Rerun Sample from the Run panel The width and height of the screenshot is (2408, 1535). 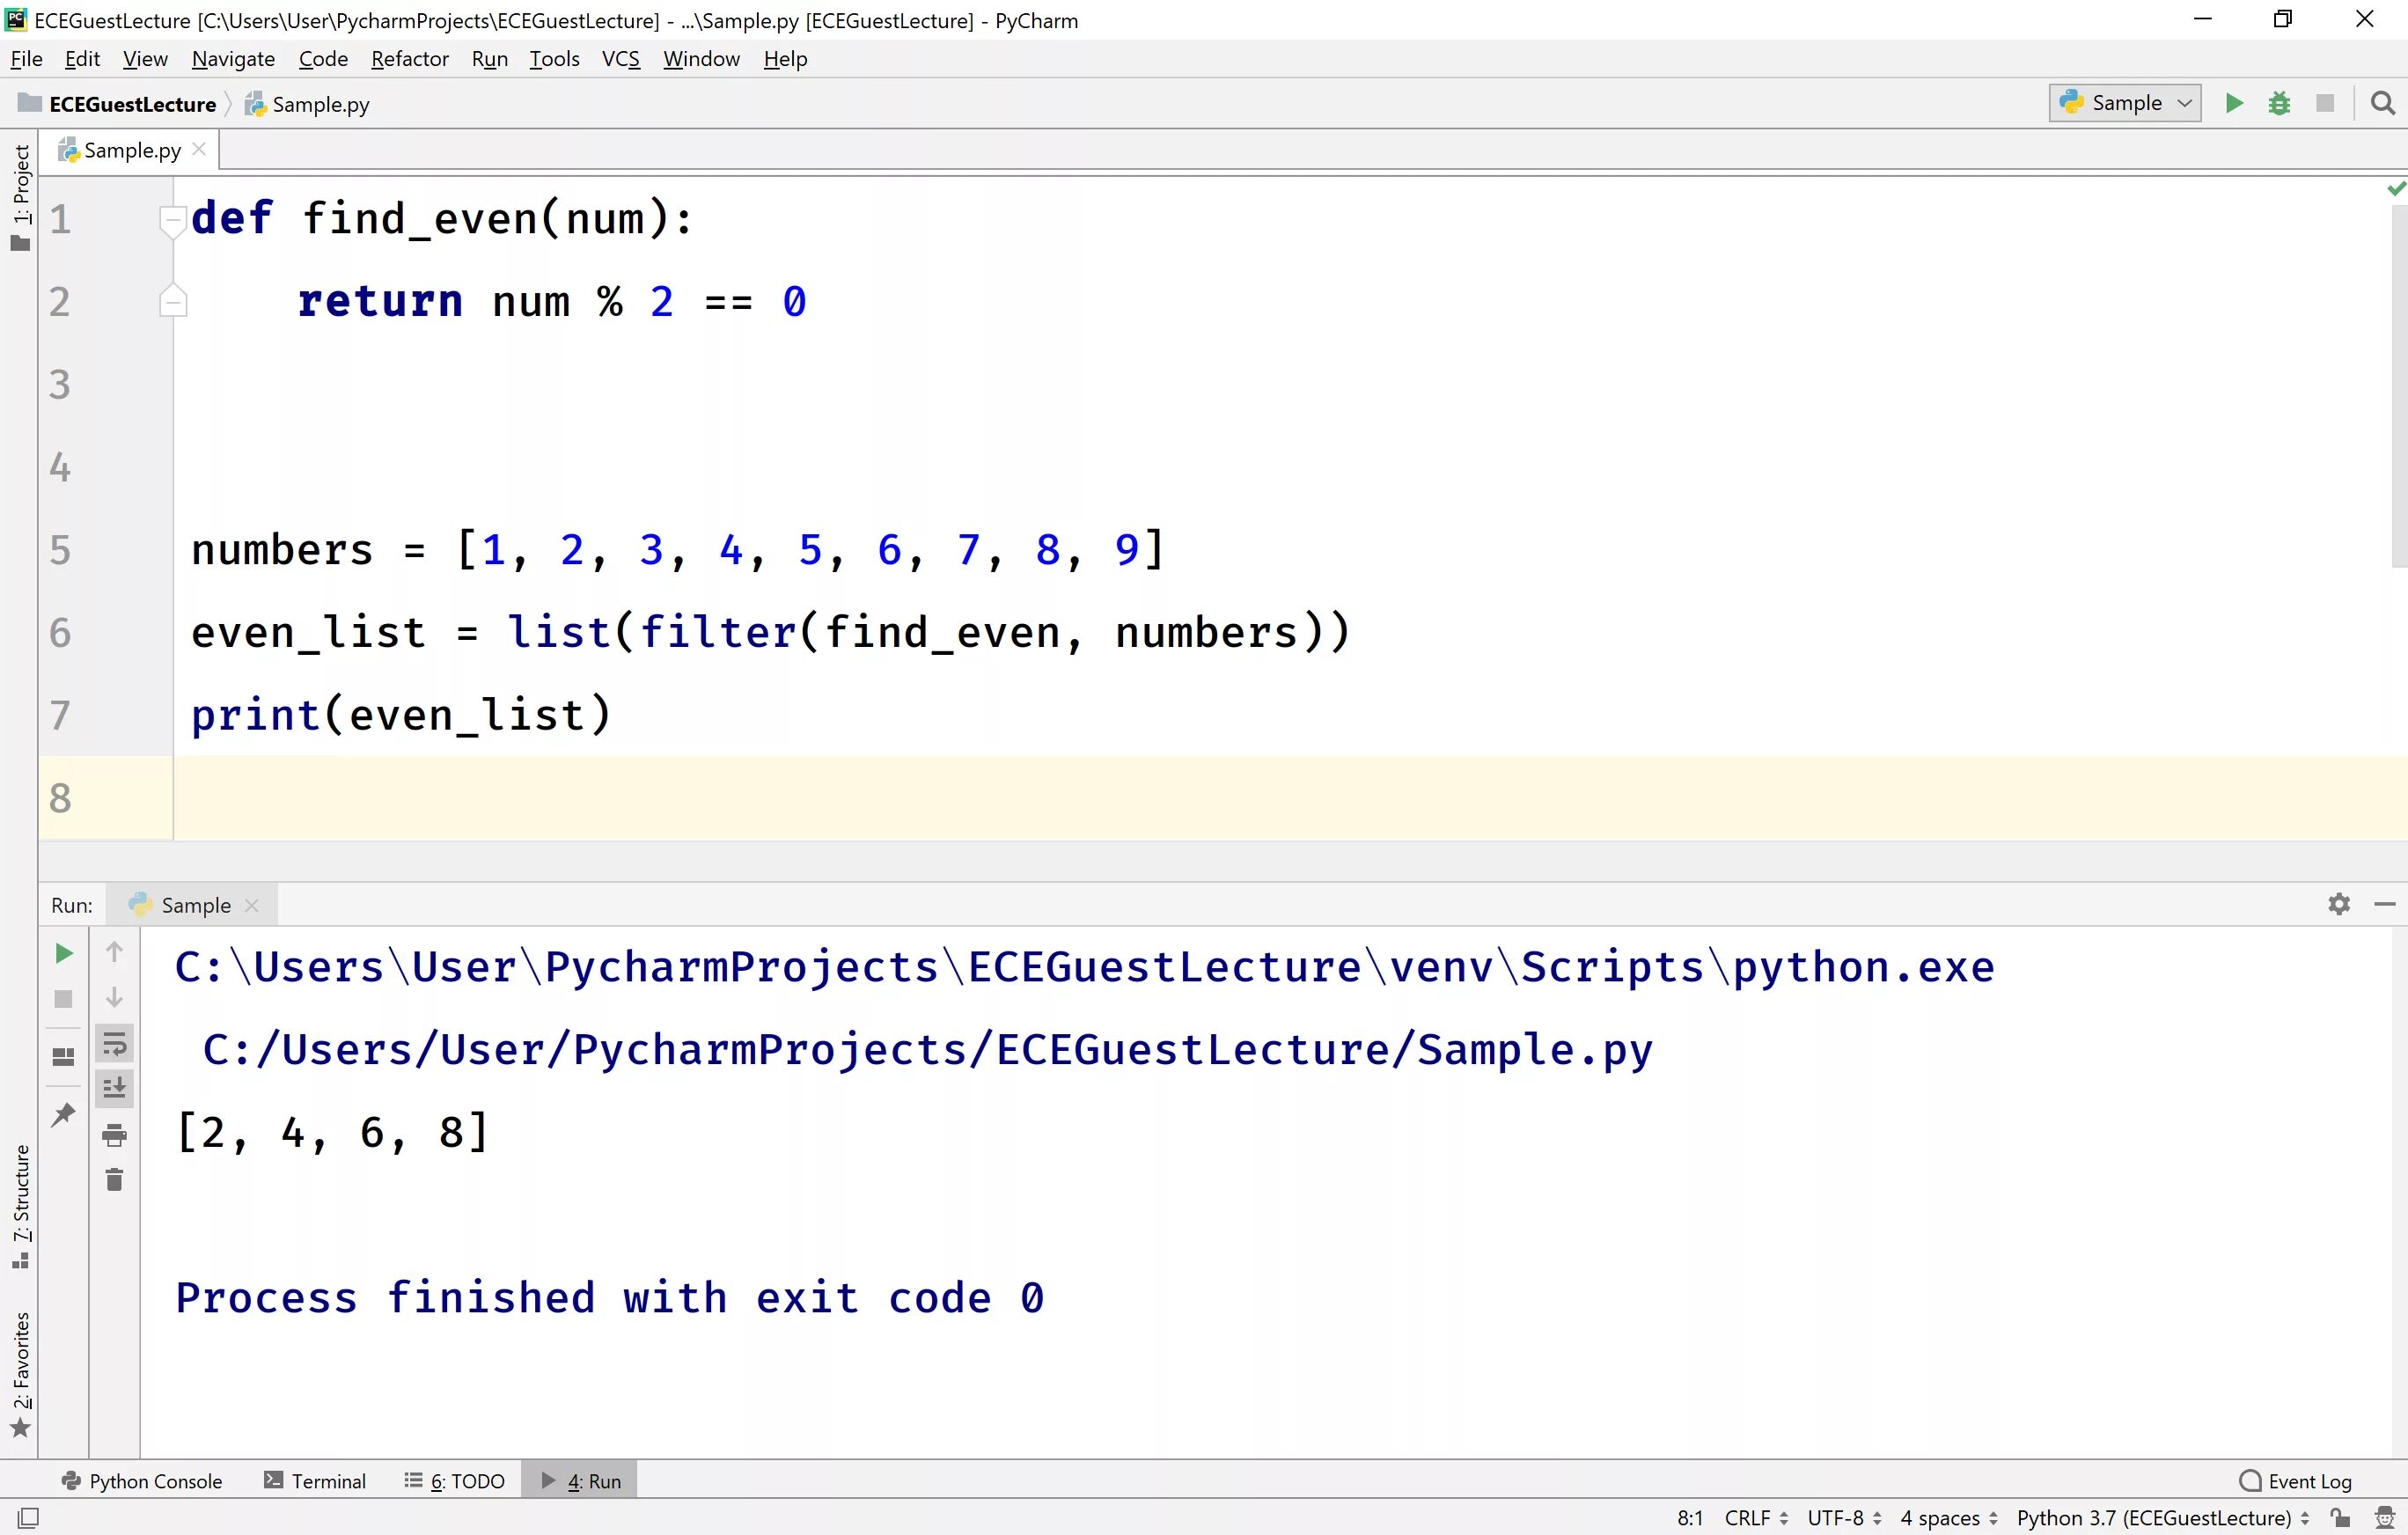tap(63, 953)
